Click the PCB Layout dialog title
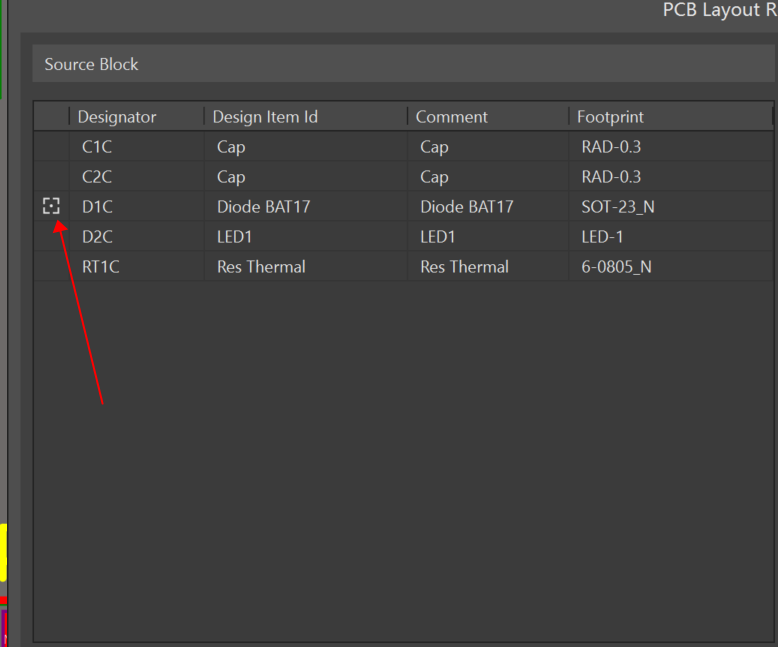The height and width of the screenshot is (647, 778). pos(718,10)
